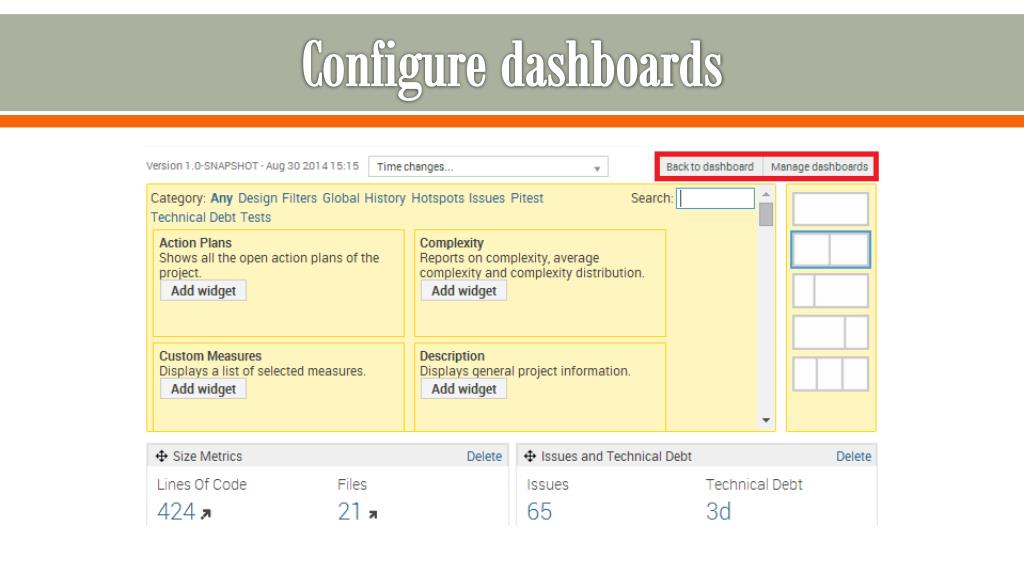Select narrow-left wide-right column layout
Viewport: 1024px width, 576px height.
click(830, 291)
